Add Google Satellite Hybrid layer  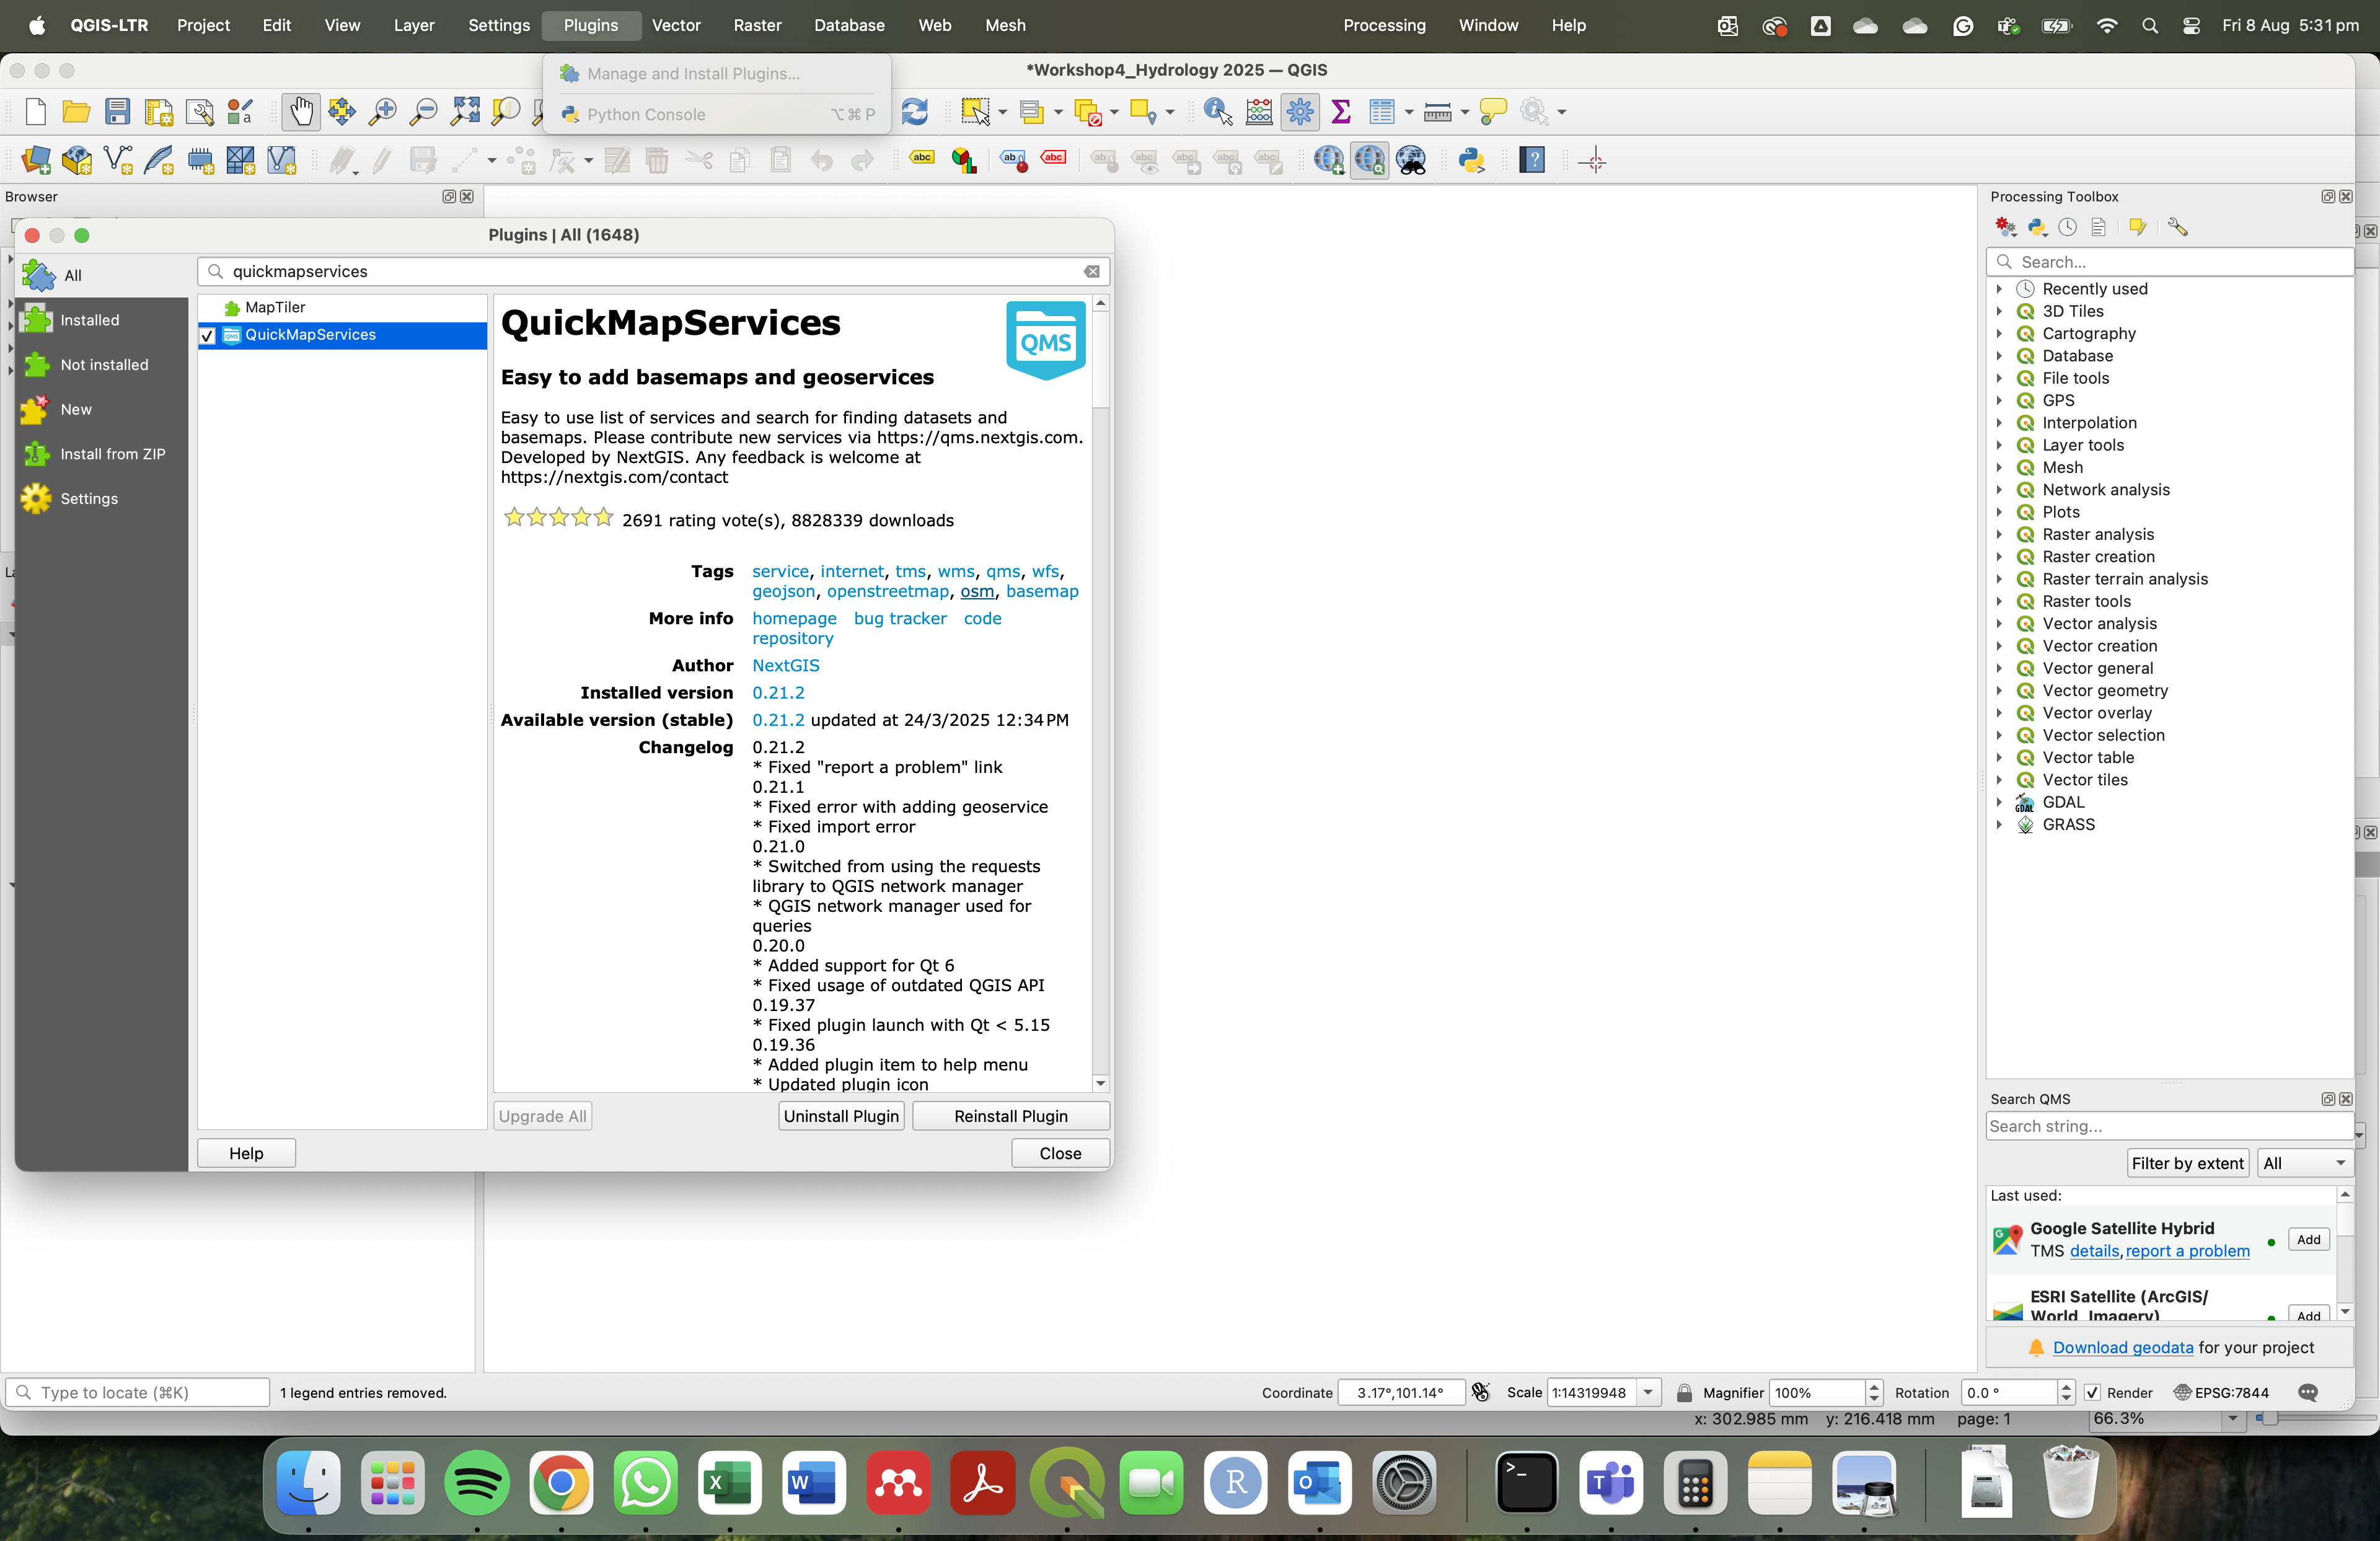[x=2308, y=1240]
